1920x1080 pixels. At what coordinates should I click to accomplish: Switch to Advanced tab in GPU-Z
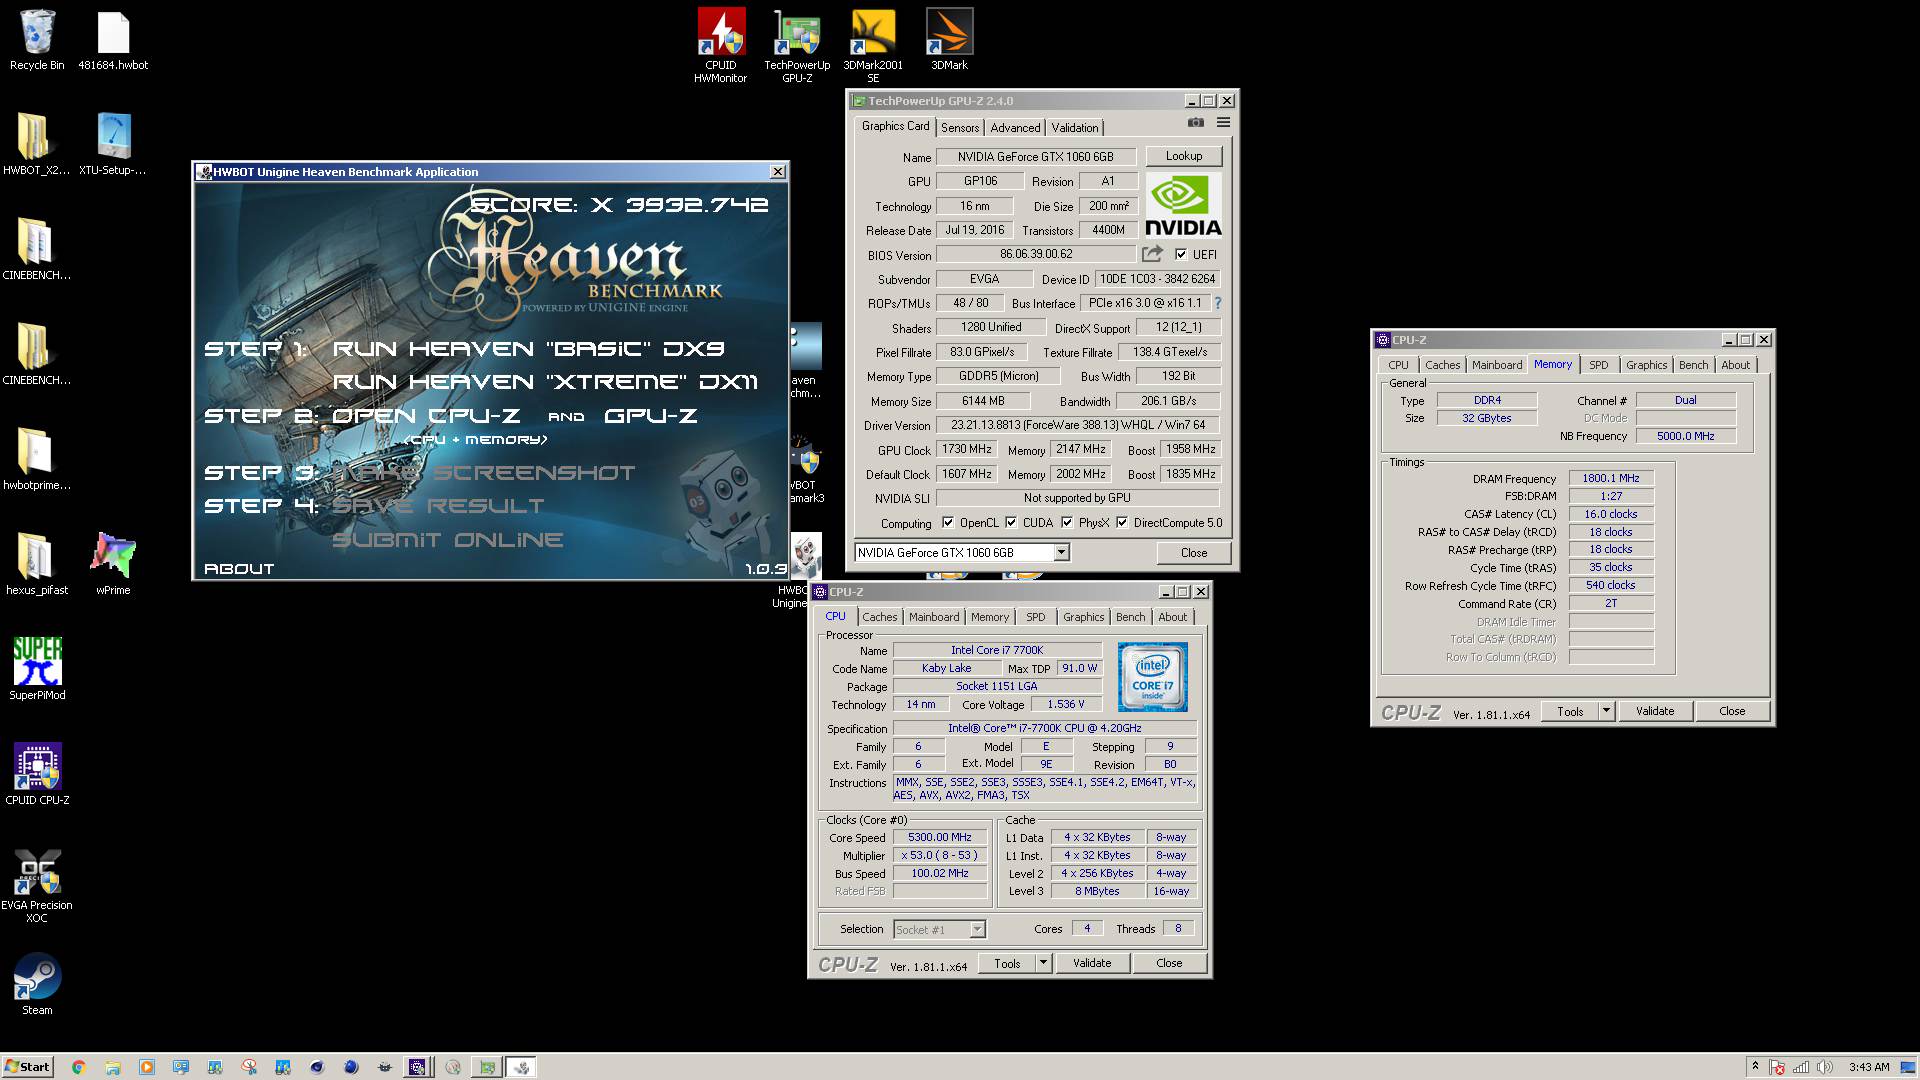(1015, 127)
